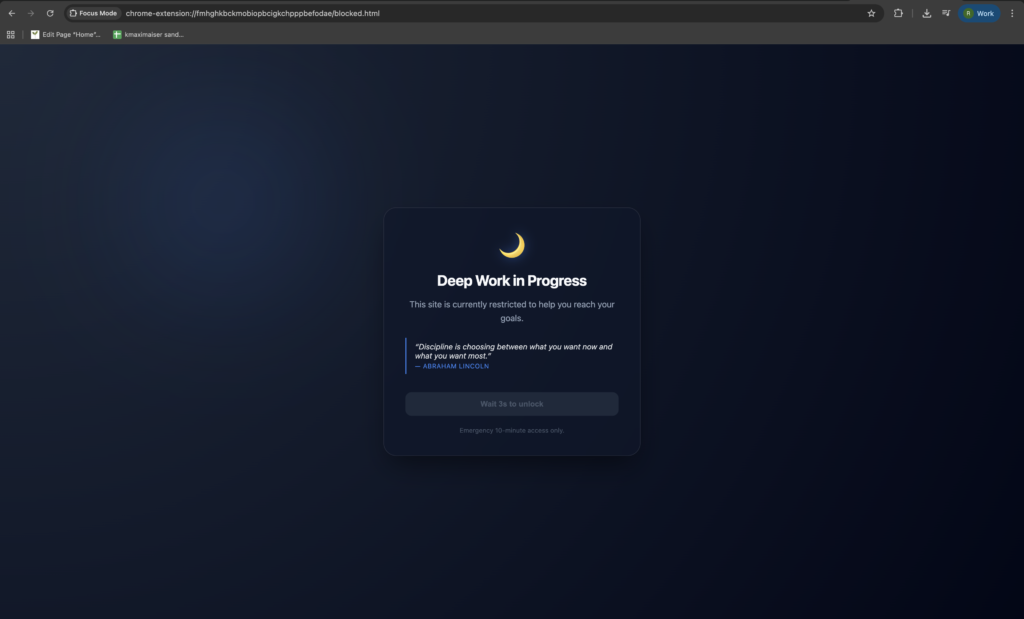
Task: Click the browser forward arrow
Action: (30, 13)
